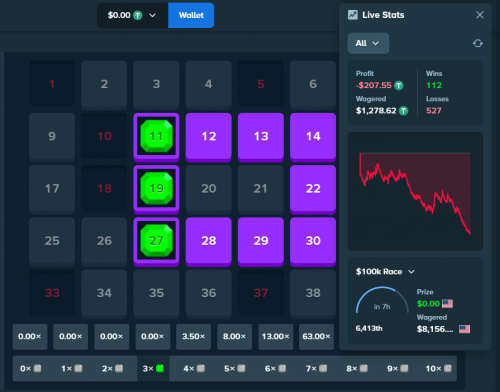
Task: Click the 6,413th race rank text
Action: coord(369,329)
